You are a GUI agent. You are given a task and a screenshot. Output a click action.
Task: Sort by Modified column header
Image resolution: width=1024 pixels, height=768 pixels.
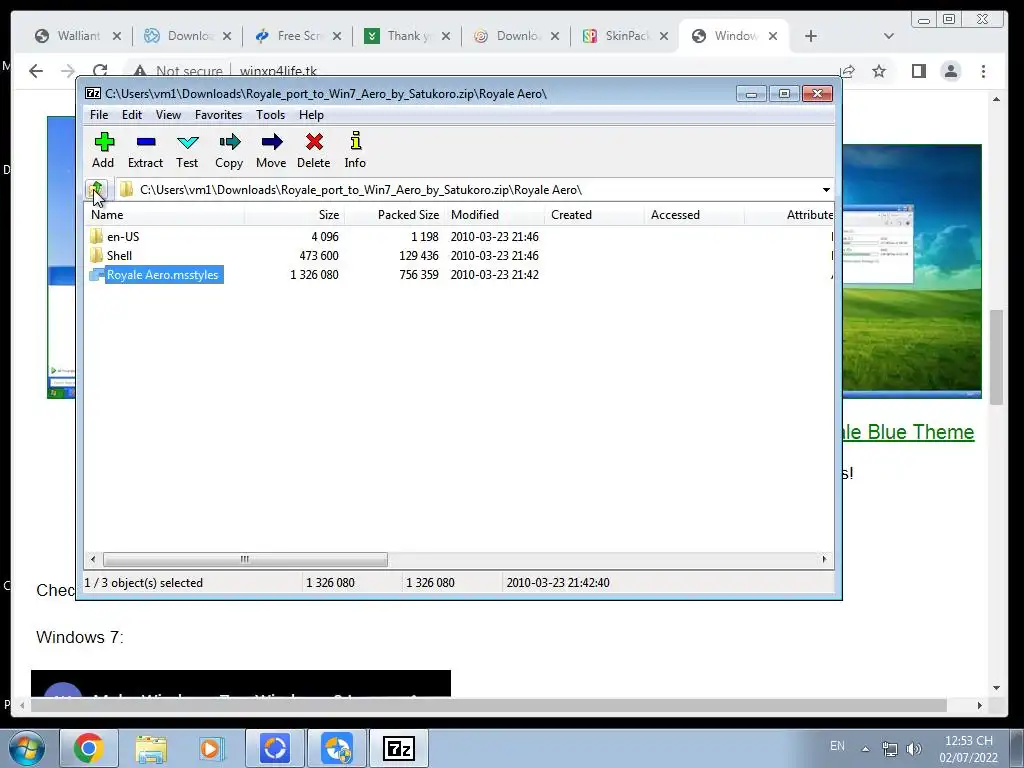click(x=494, y=215)
